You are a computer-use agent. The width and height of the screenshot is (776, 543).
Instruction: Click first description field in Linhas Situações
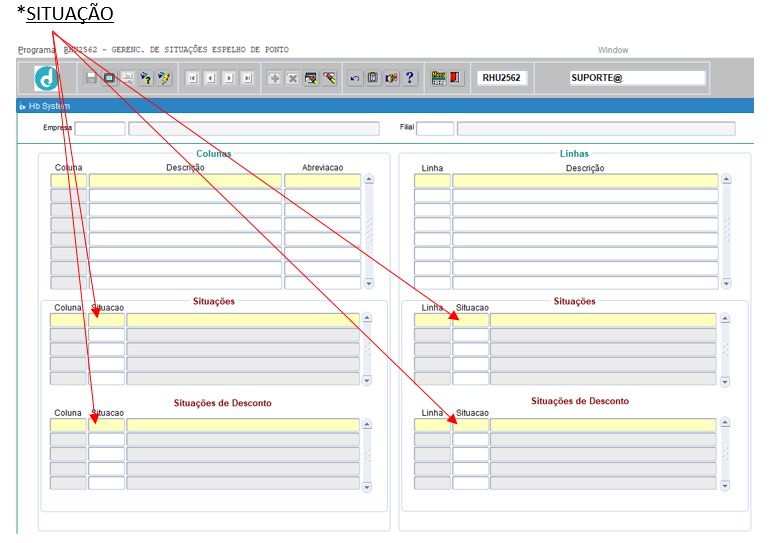(603, 320)
